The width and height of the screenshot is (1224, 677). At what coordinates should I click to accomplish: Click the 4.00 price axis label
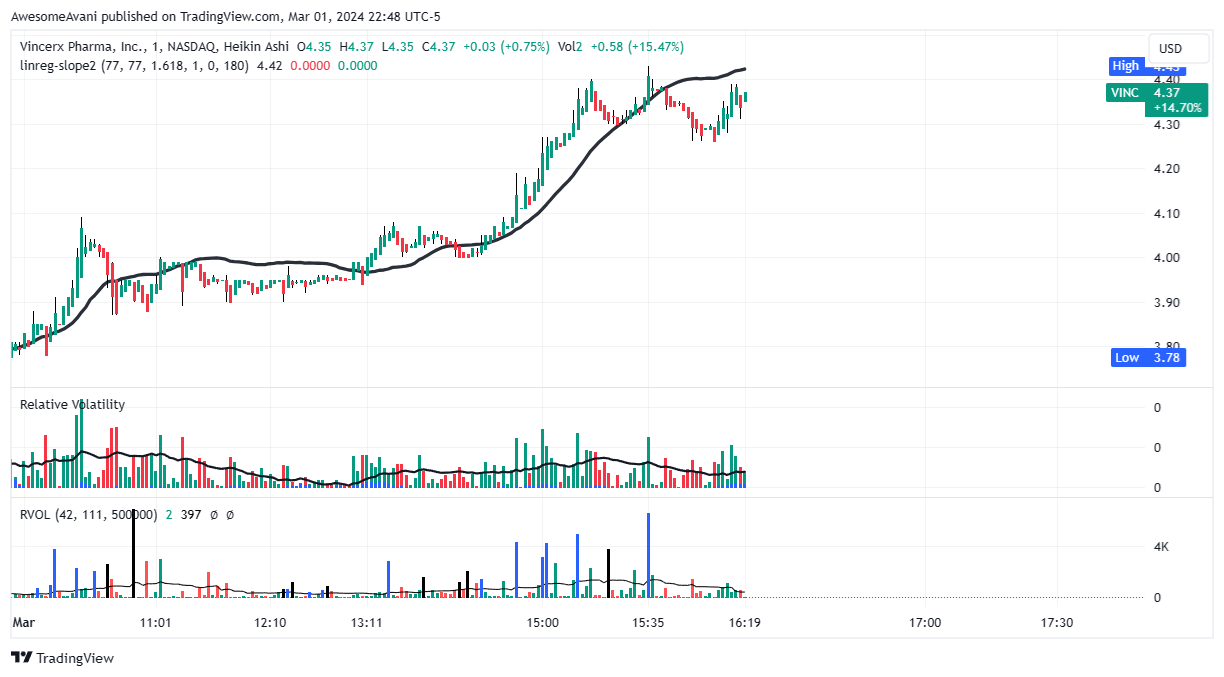pos(1166,258)
